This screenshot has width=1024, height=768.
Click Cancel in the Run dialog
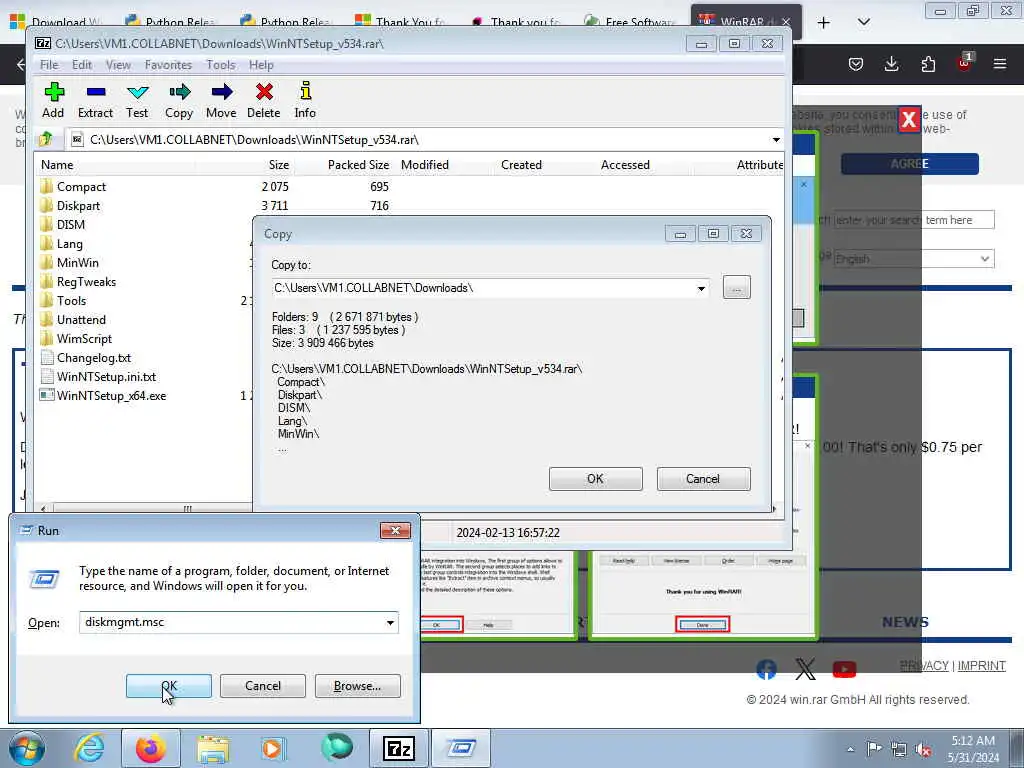pos(263,686)
